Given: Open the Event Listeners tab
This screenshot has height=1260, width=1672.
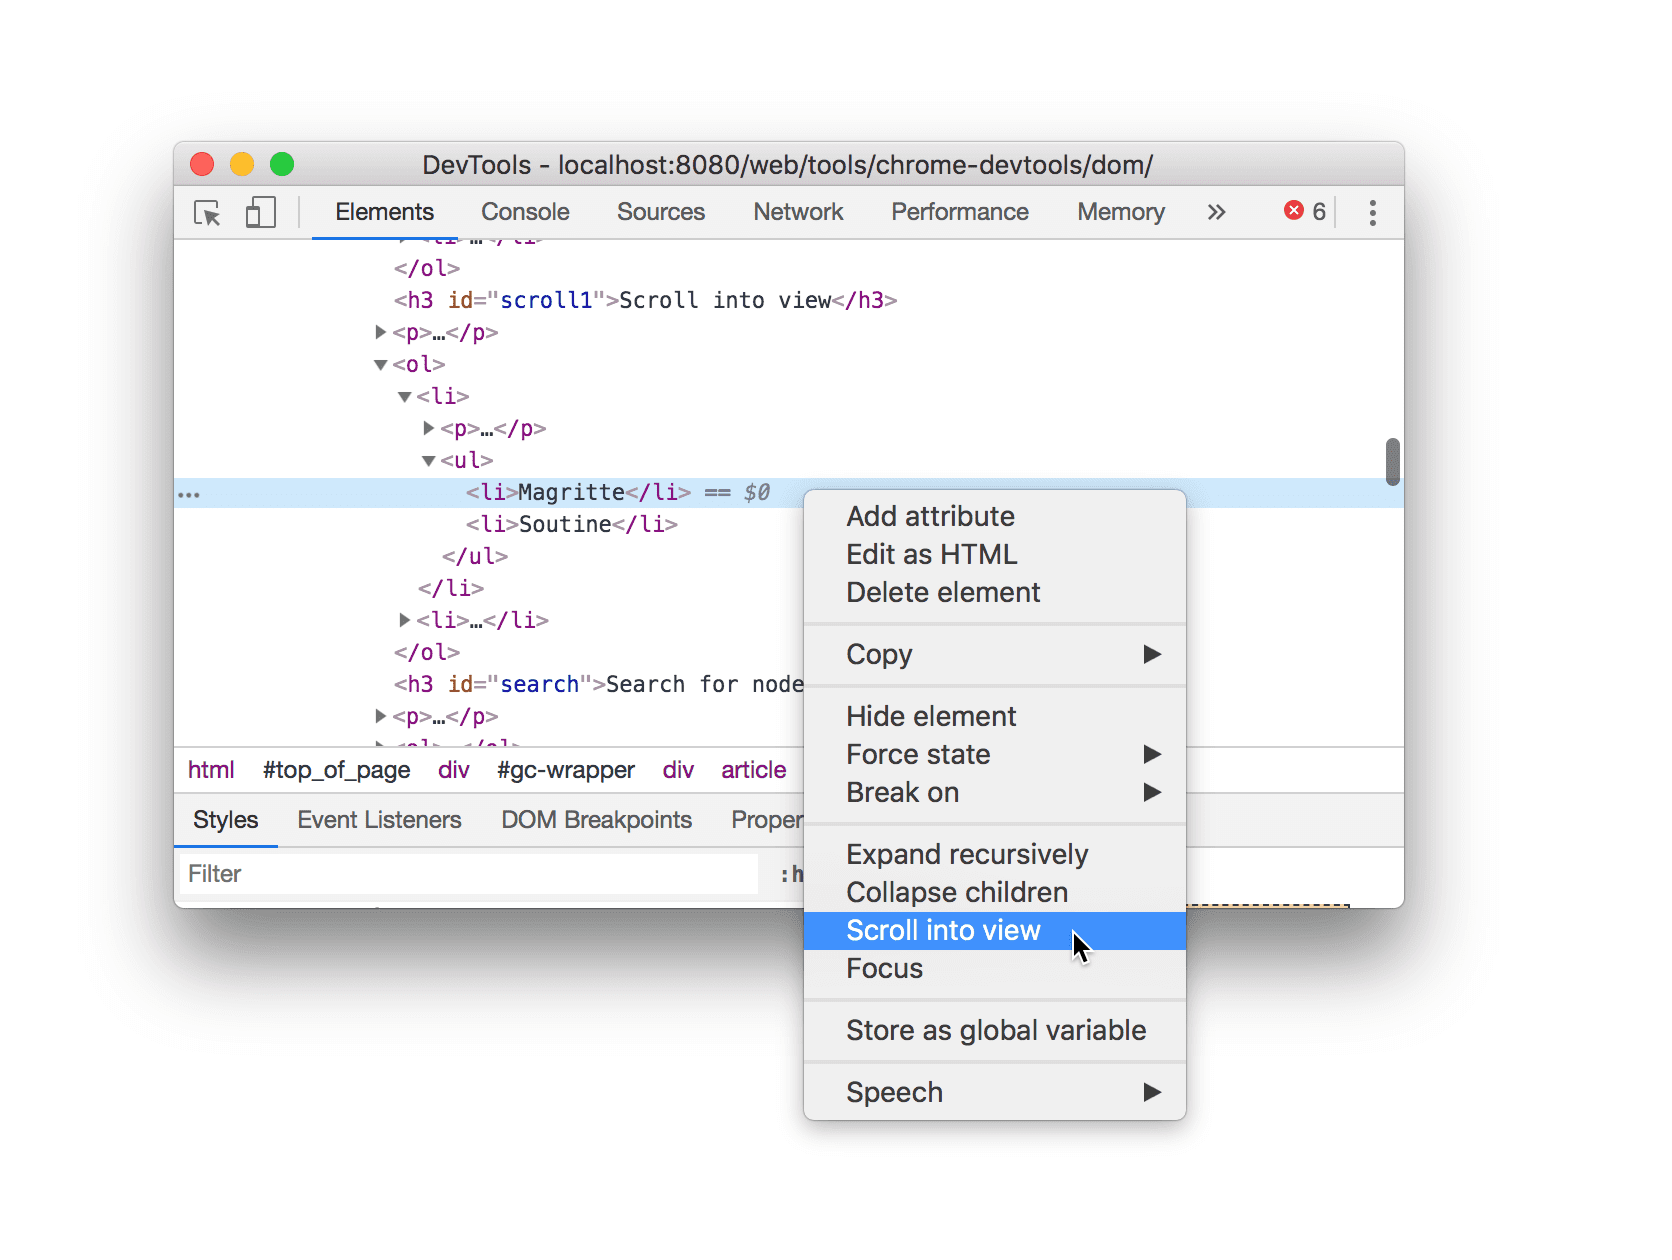Looking at the screenshot, I should pos(379,820).
